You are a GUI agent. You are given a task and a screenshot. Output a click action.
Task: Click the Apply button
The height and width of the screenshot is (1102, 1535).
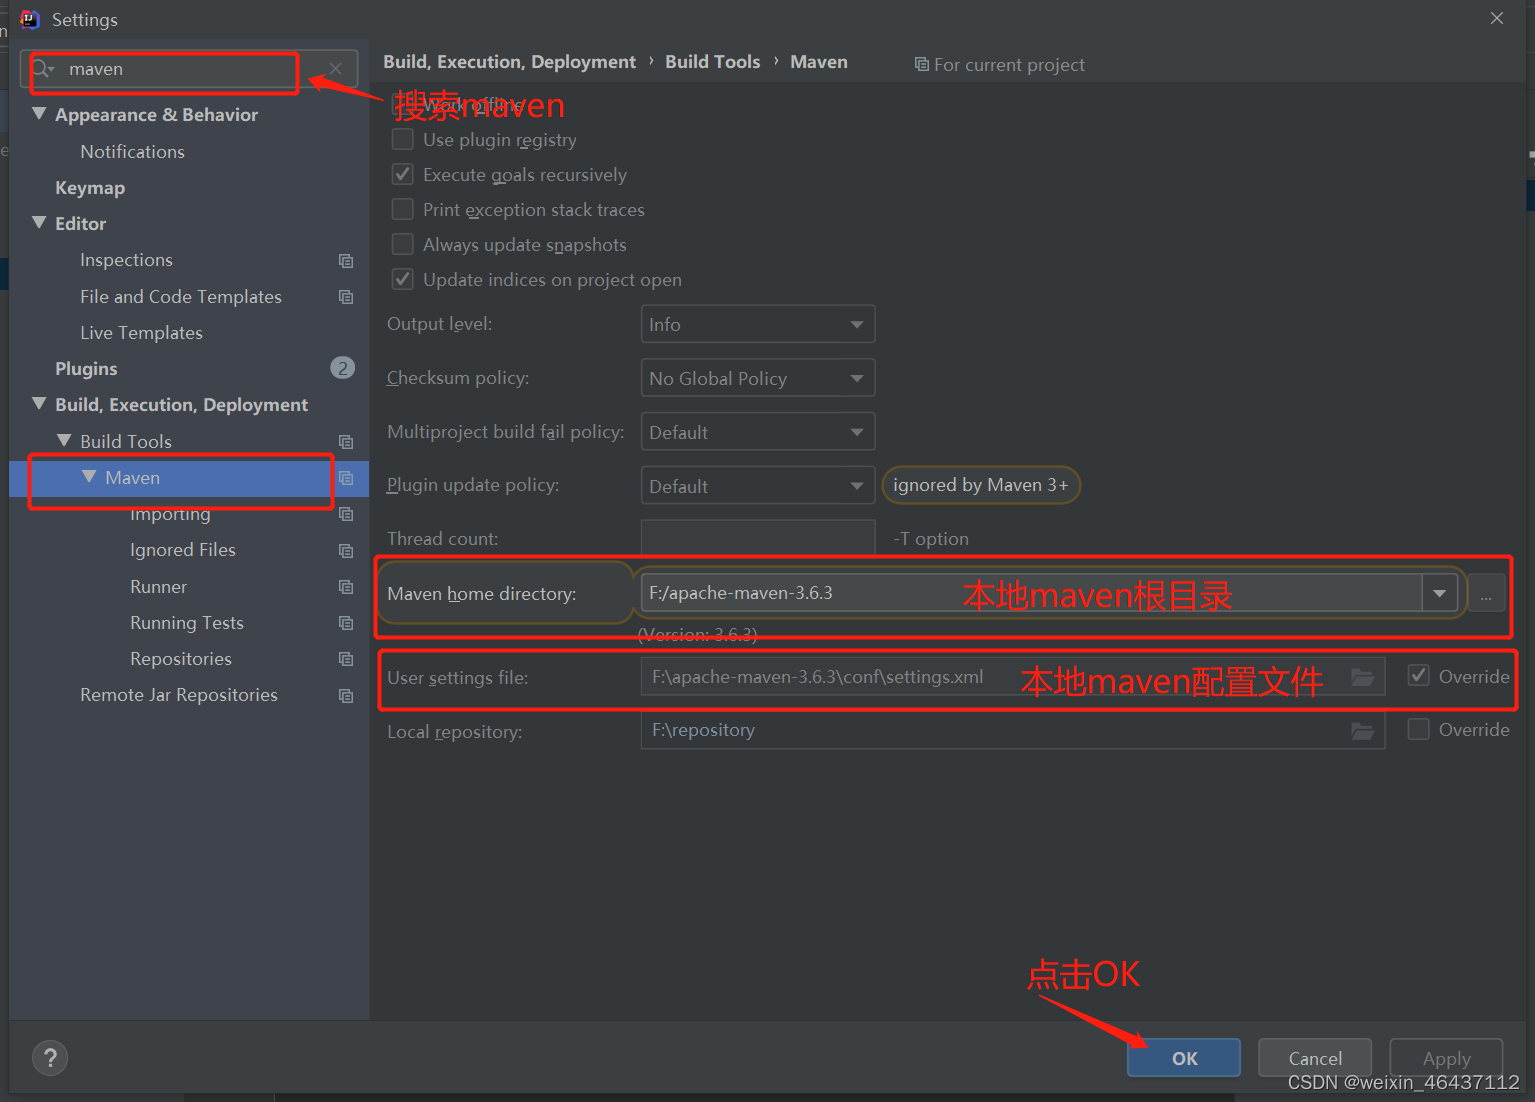pos(1446,1058)
